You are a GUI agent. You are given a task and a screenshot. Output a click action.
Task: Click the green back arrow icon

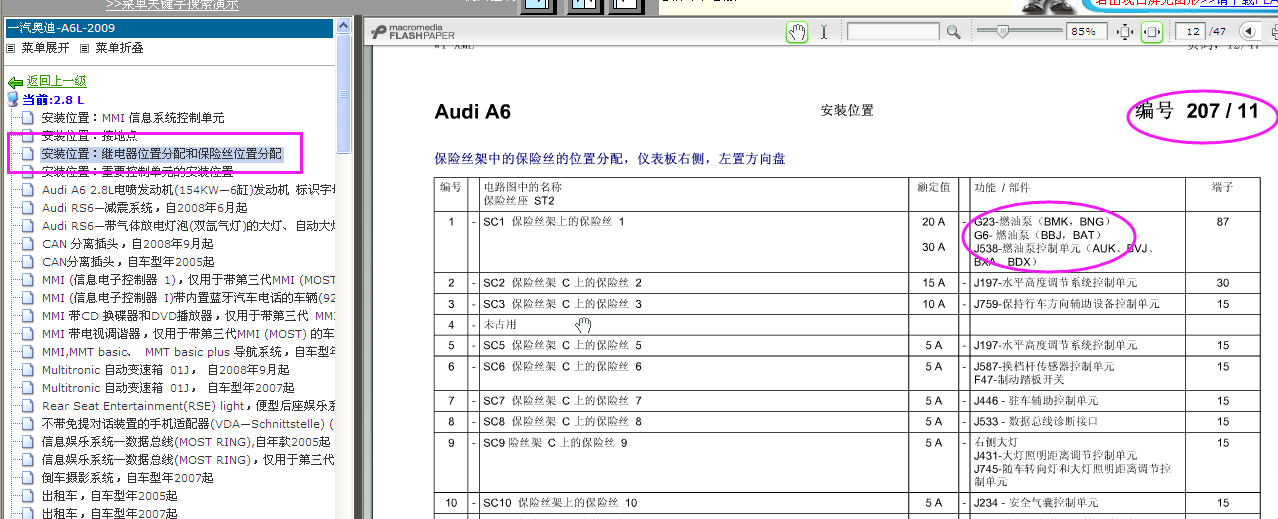tap(15, 82)
